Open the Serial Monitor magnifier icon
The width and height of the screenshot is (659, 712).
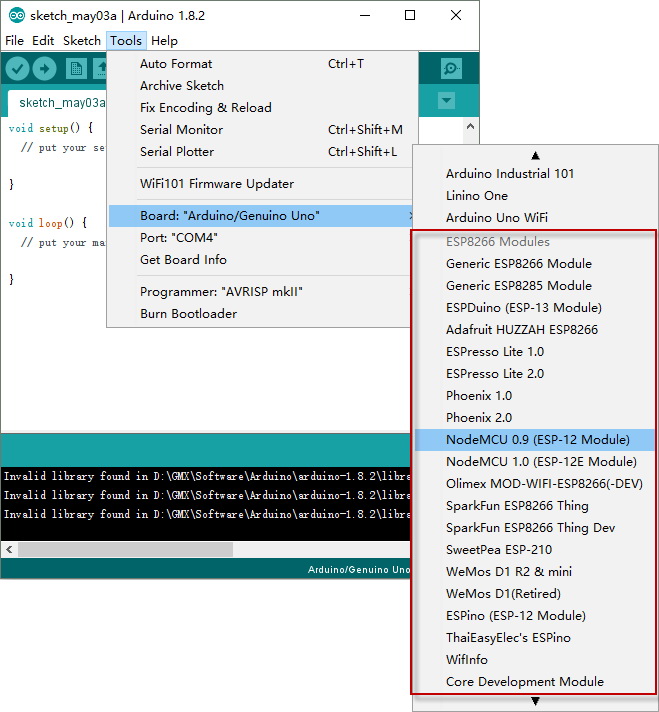click(x=451, y=69)
